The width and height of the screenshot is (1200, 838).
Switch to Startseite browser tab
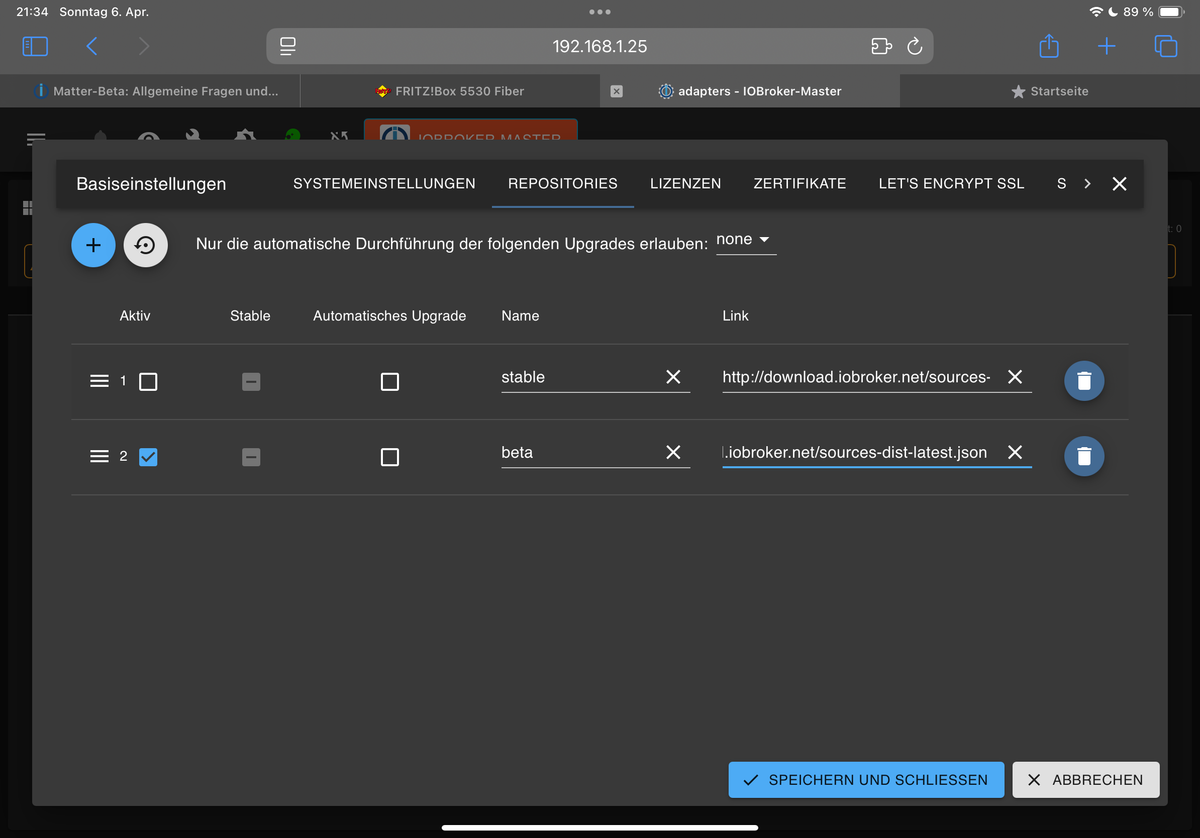pos(1050,91)
